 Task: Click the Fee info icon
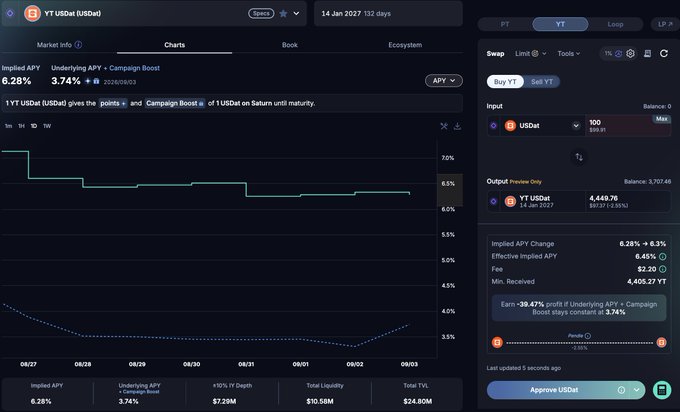(x=663, y=269)
